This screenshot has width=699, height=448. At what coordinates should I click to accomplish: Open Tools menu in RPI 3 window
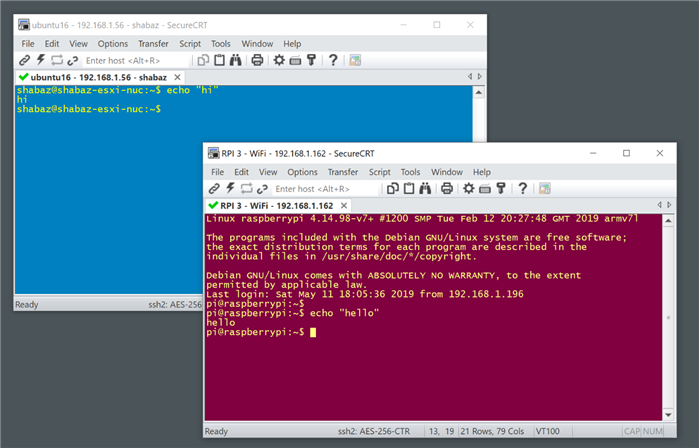(x=410, y=172)
